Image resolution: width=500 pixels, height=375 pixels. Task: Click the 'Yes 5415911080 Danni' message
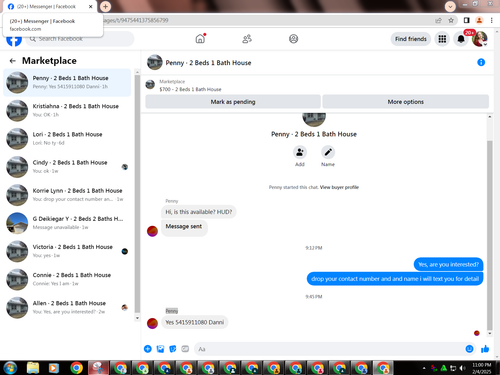pos(195,322)
